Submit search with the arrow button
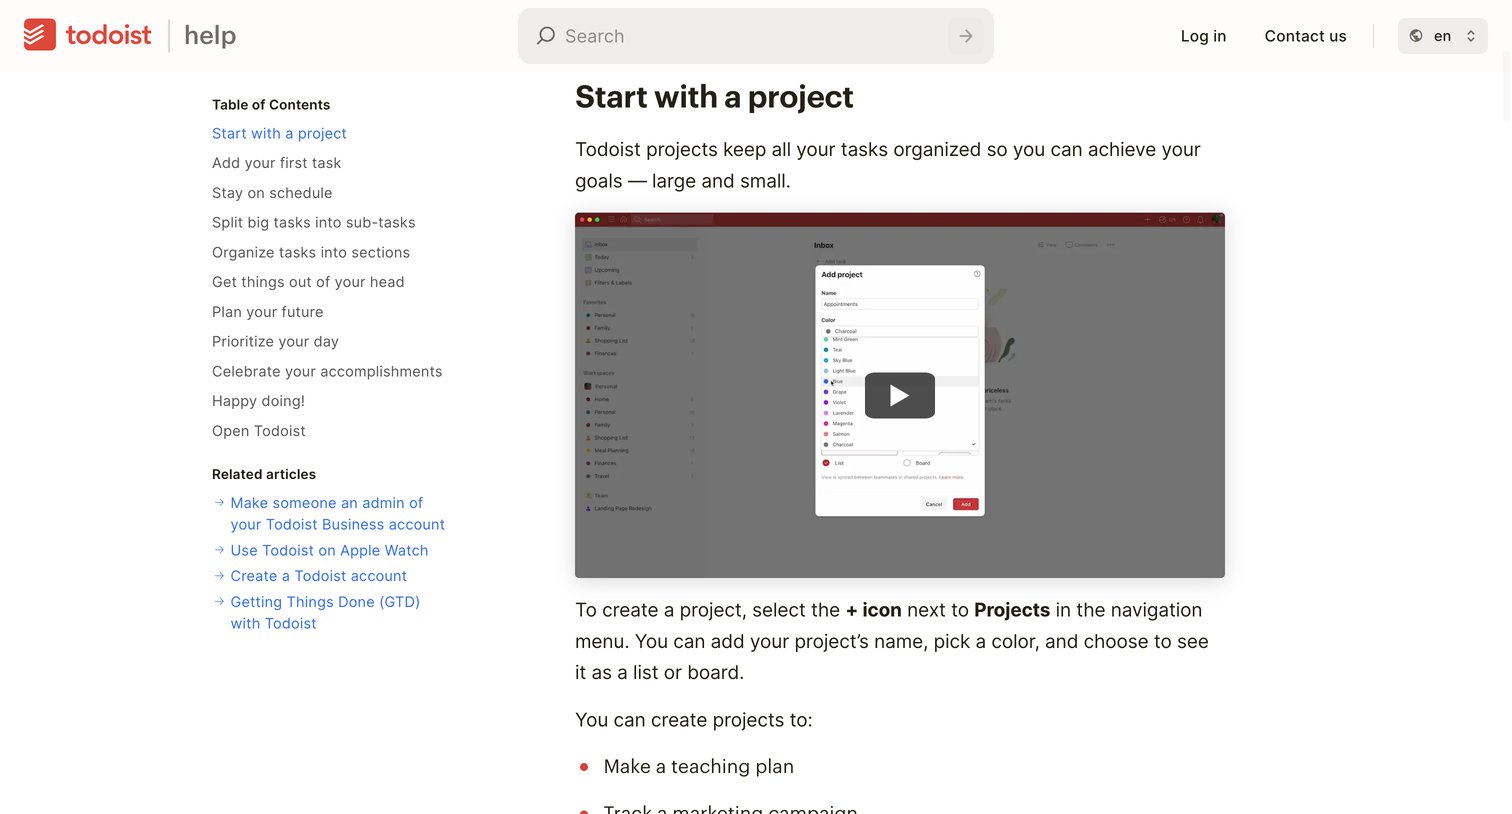The image size is (1512, 814). tap(966, 36)
